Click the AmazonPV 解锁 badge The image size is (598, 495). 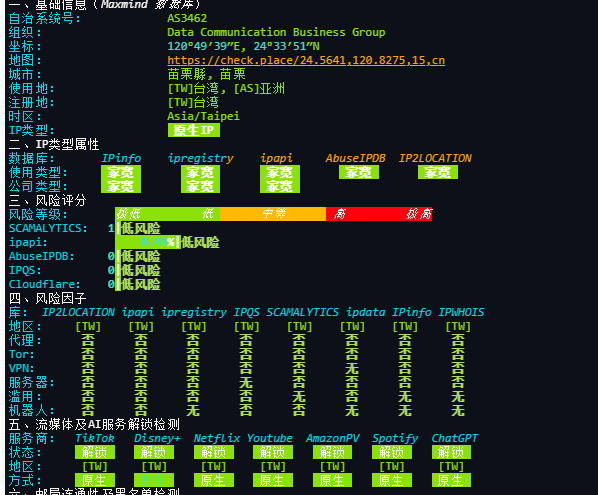tap(332, 452)
